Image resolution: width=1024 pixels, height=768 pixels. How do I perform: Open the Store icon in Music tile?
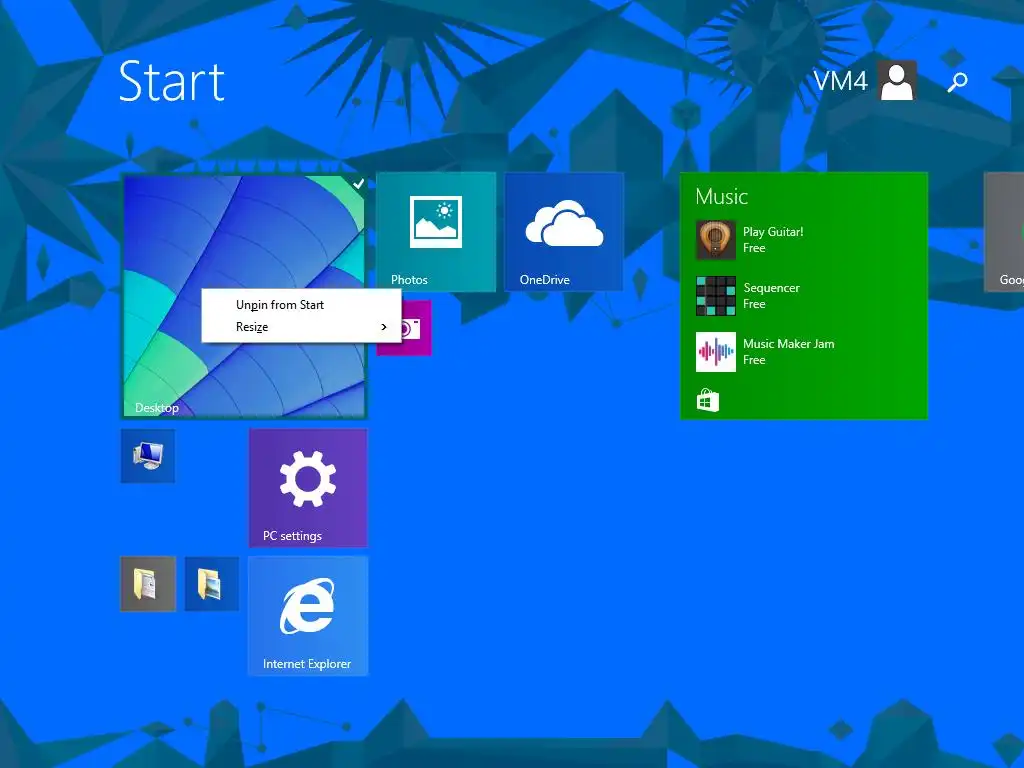[x=708, y=400]
